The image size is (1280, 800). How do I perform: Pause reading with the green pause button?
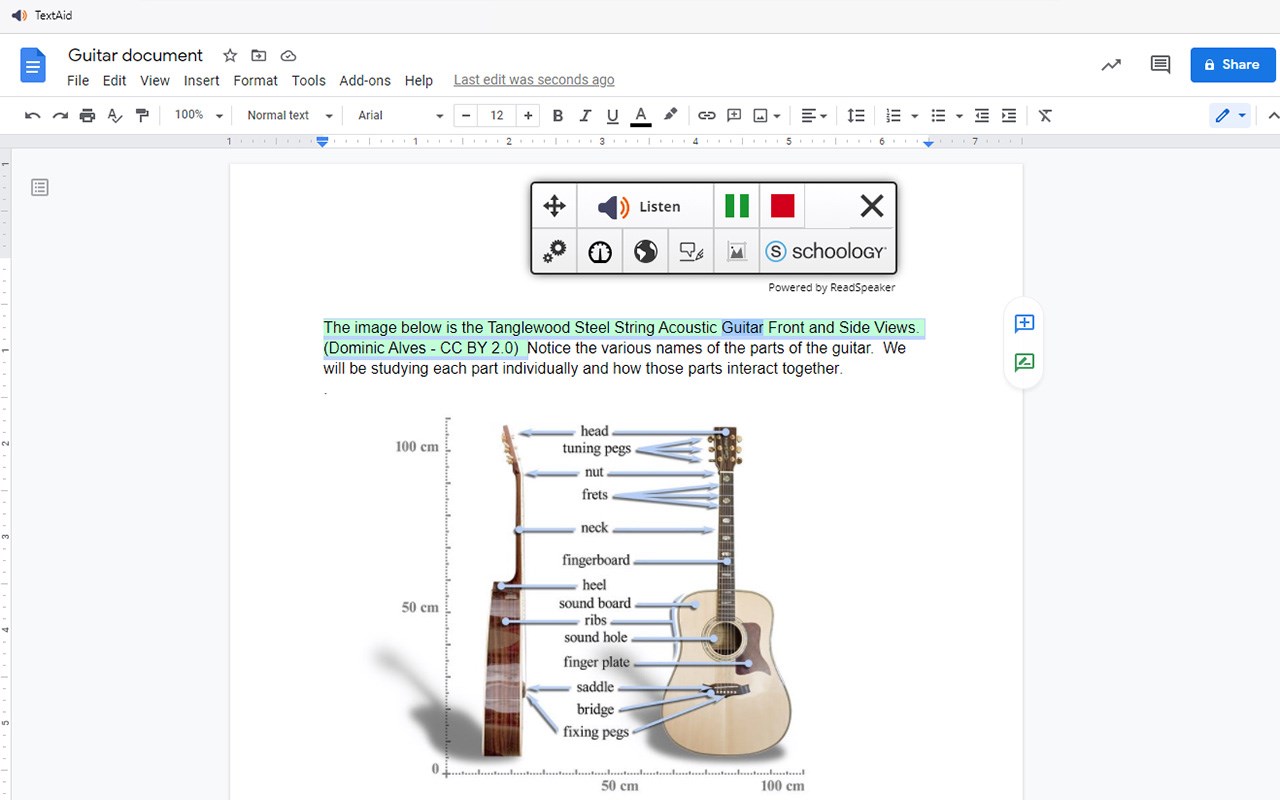coord(737,206)
